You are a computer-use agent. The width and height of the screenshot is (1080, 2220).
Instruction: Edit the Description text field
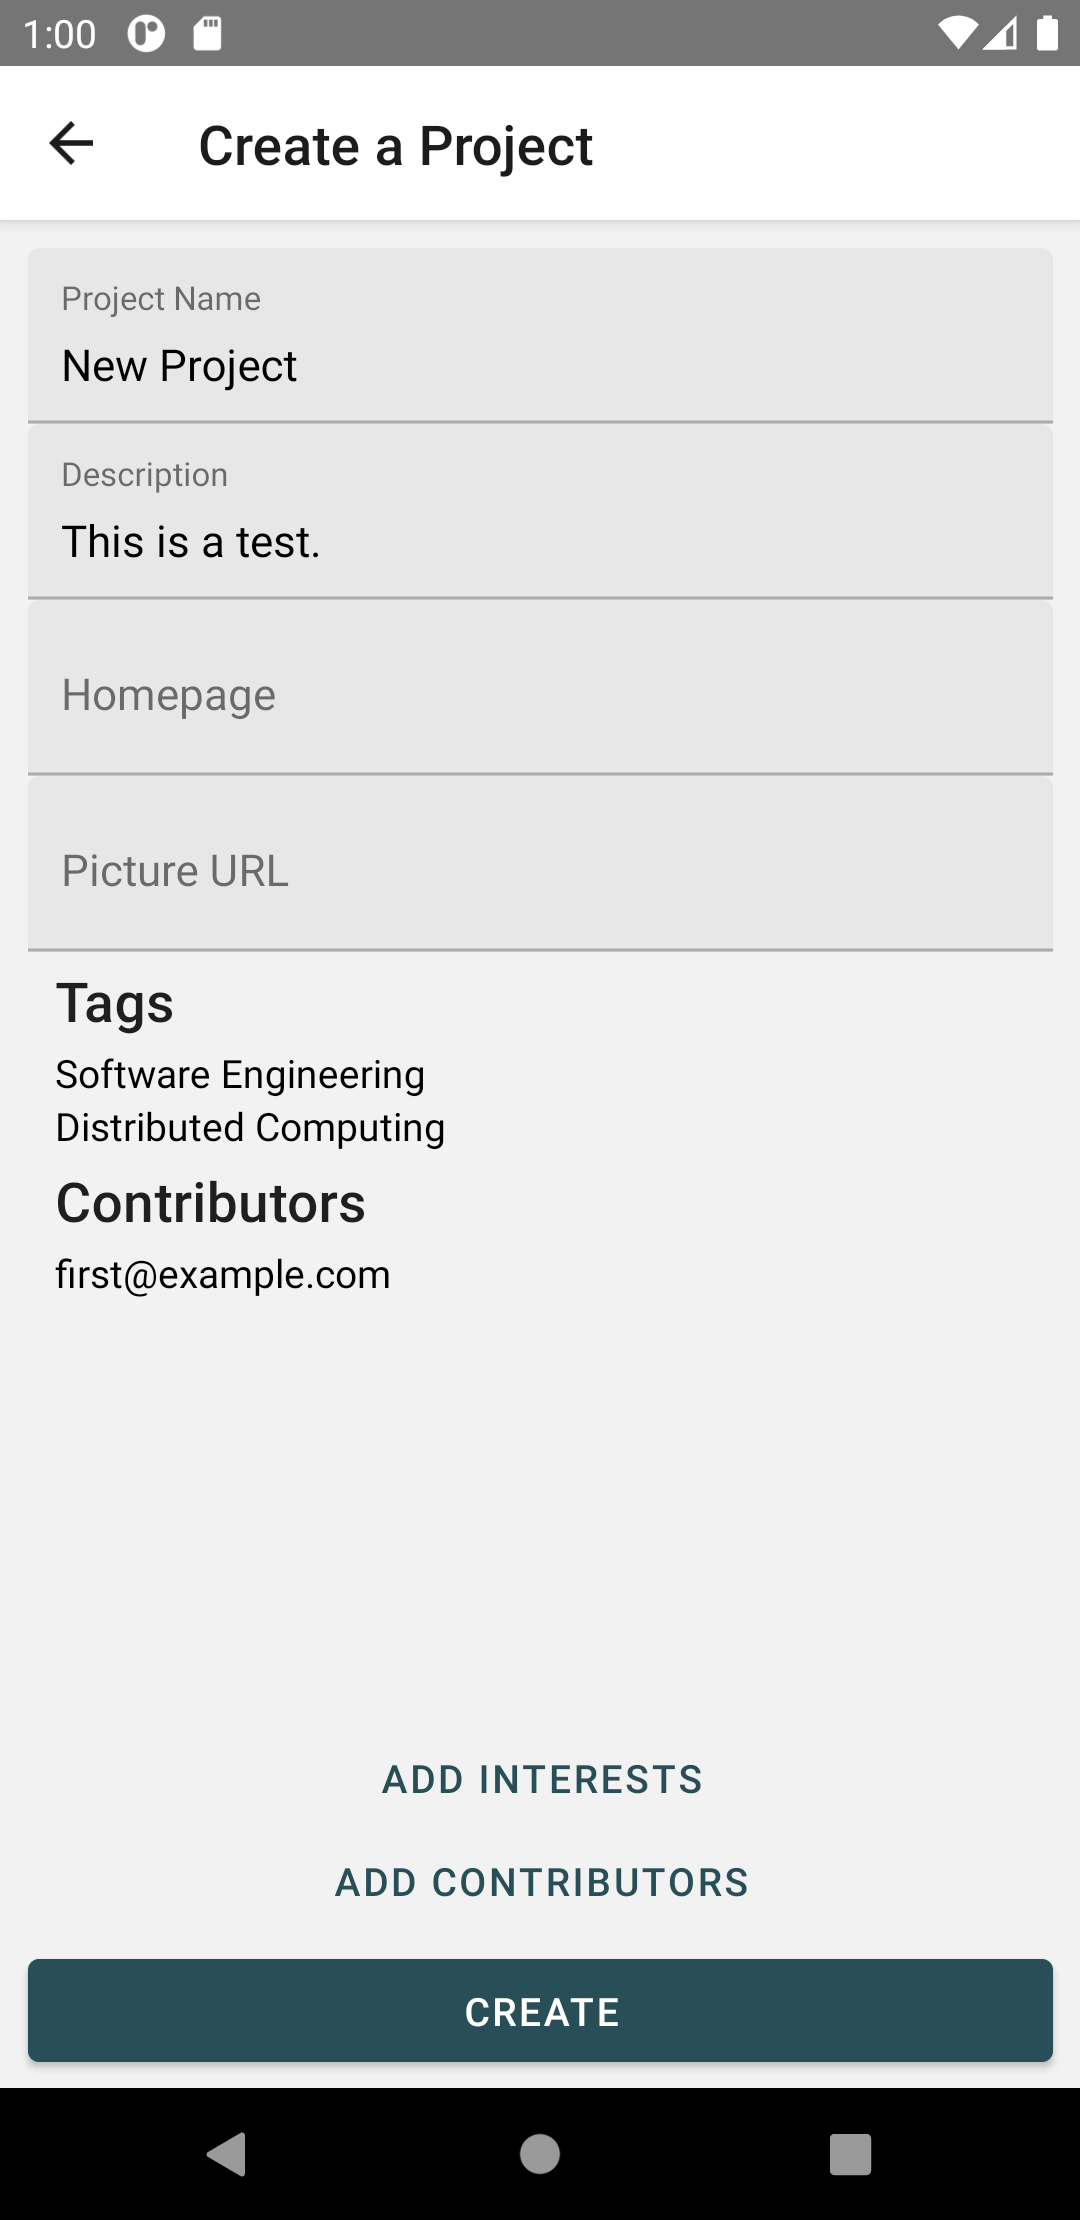point(540,512)
